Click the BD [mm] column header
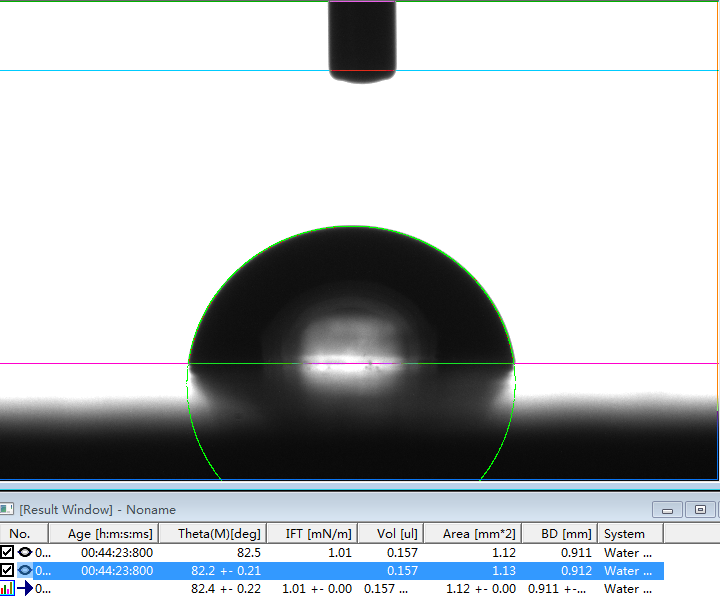Screen dimensions: 720x612 (x=563, y=534)
